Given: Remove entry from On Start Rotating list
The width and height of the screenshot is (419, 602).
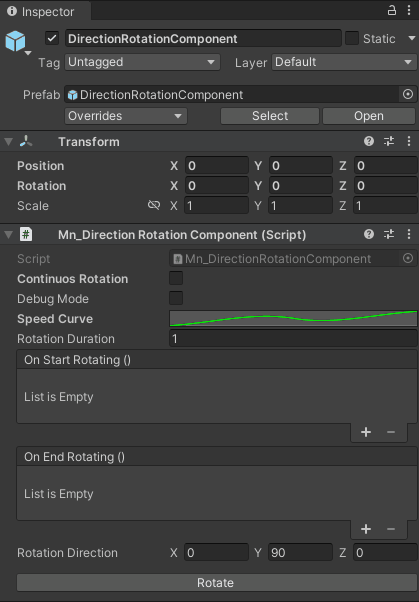Looking at the screenshot, I should [x=391, y=432].
